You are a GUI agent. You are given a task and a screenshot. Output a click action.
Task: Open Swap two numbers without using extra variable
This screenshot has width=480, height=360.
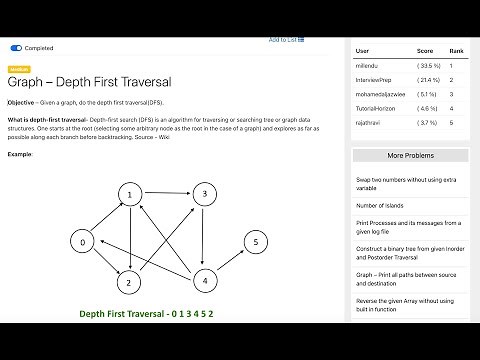click(406, 184)
